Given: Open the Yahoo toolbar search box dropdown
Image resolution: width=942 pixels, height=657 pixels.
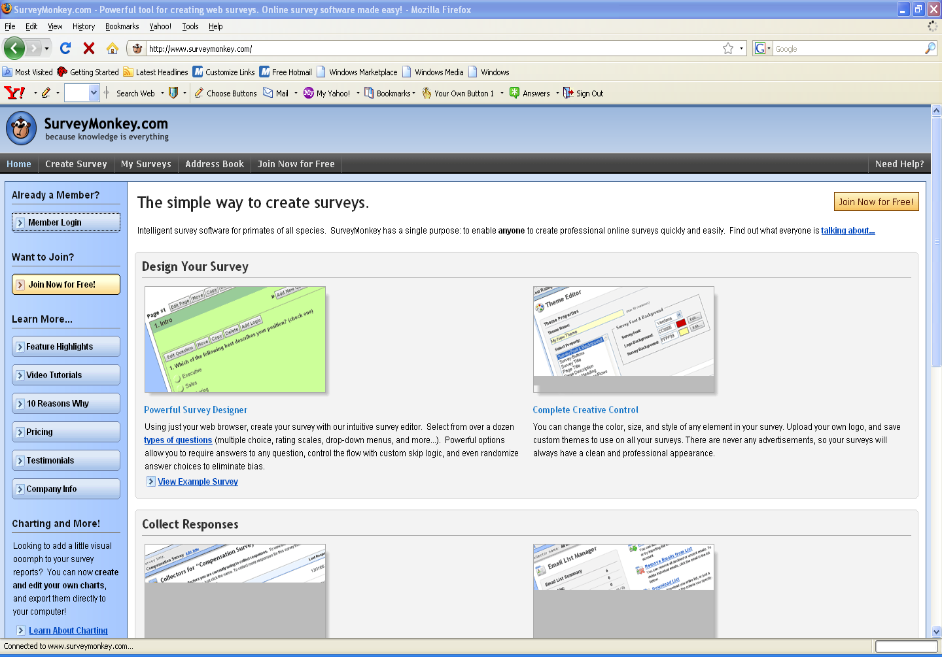Looking at the screenshot, I should [94, 93].
